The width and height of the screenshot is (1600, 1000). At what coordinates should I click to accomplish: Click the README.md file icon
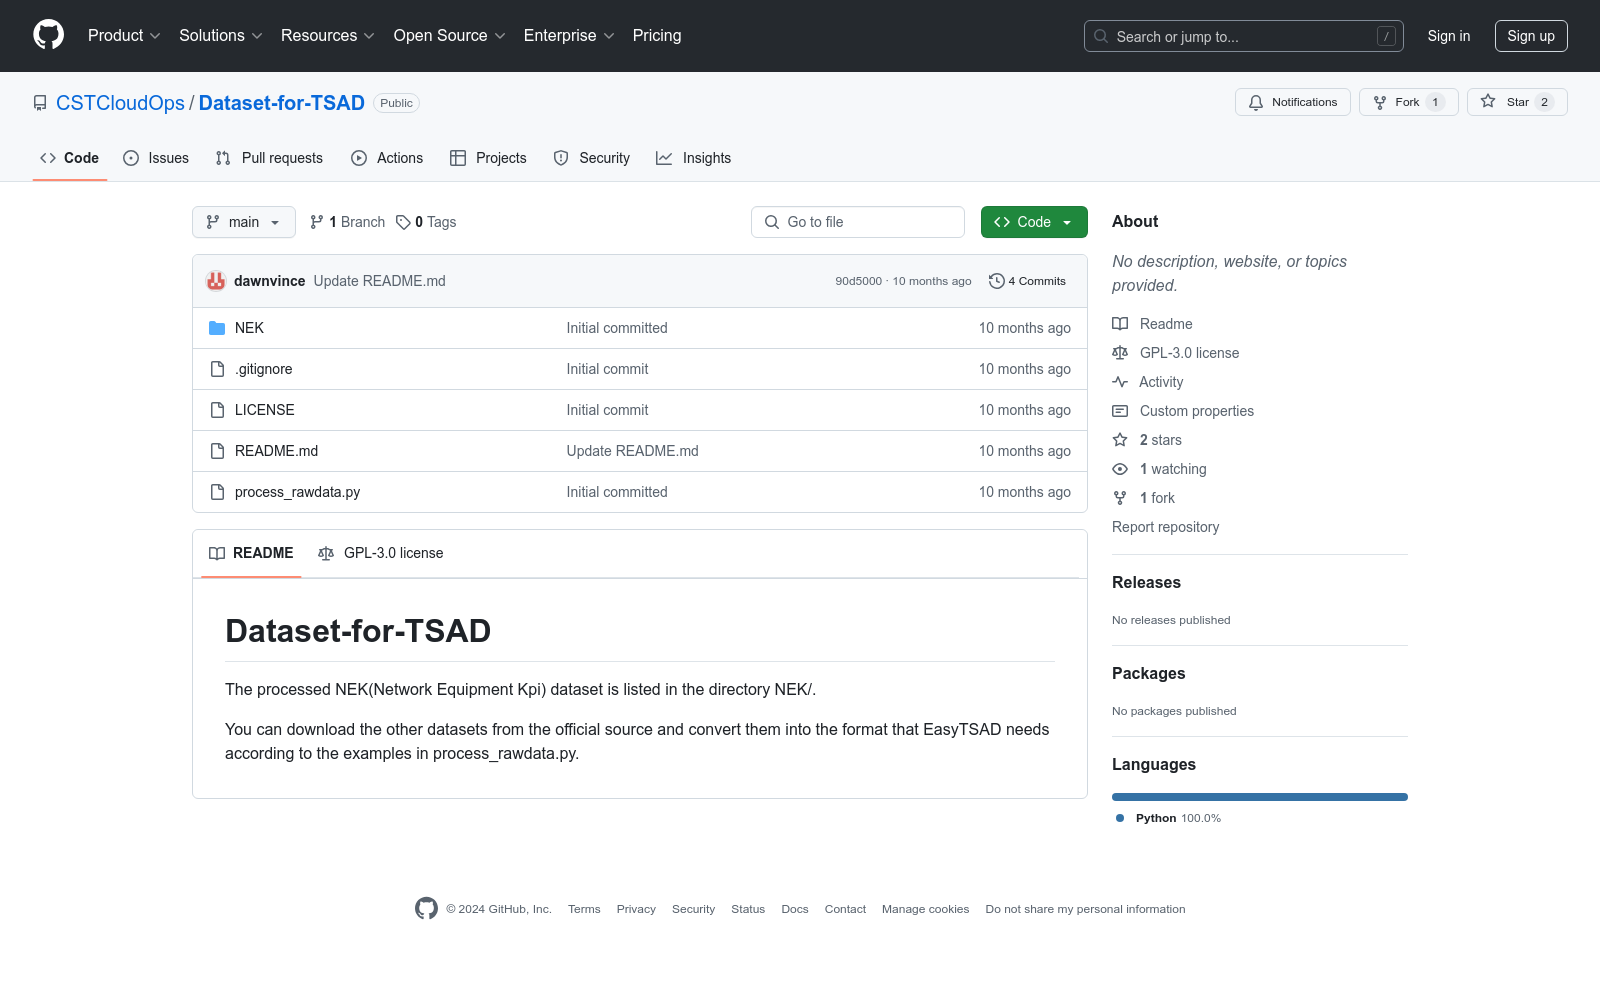(x=217, y=451)
